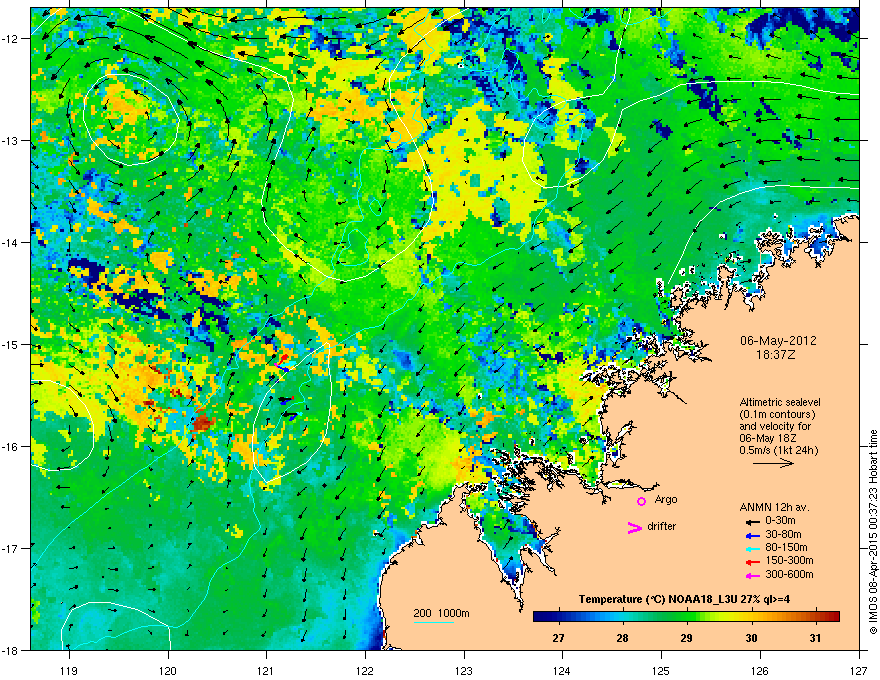Click the vertical IMOS copyright timestamp text
Image resolution: width=880 pixels, height=680 pixels.
coord(873,532)
